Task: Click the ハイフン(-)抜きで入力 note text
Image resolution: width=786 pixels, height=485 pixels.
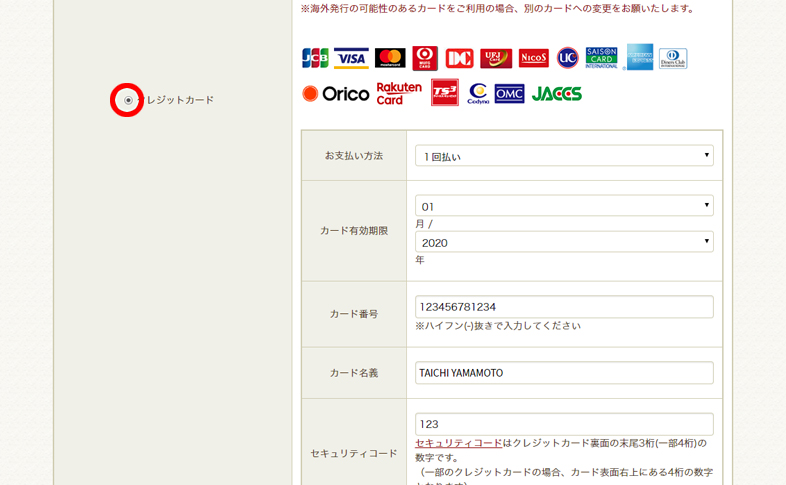Action: [x=498, y=326]
